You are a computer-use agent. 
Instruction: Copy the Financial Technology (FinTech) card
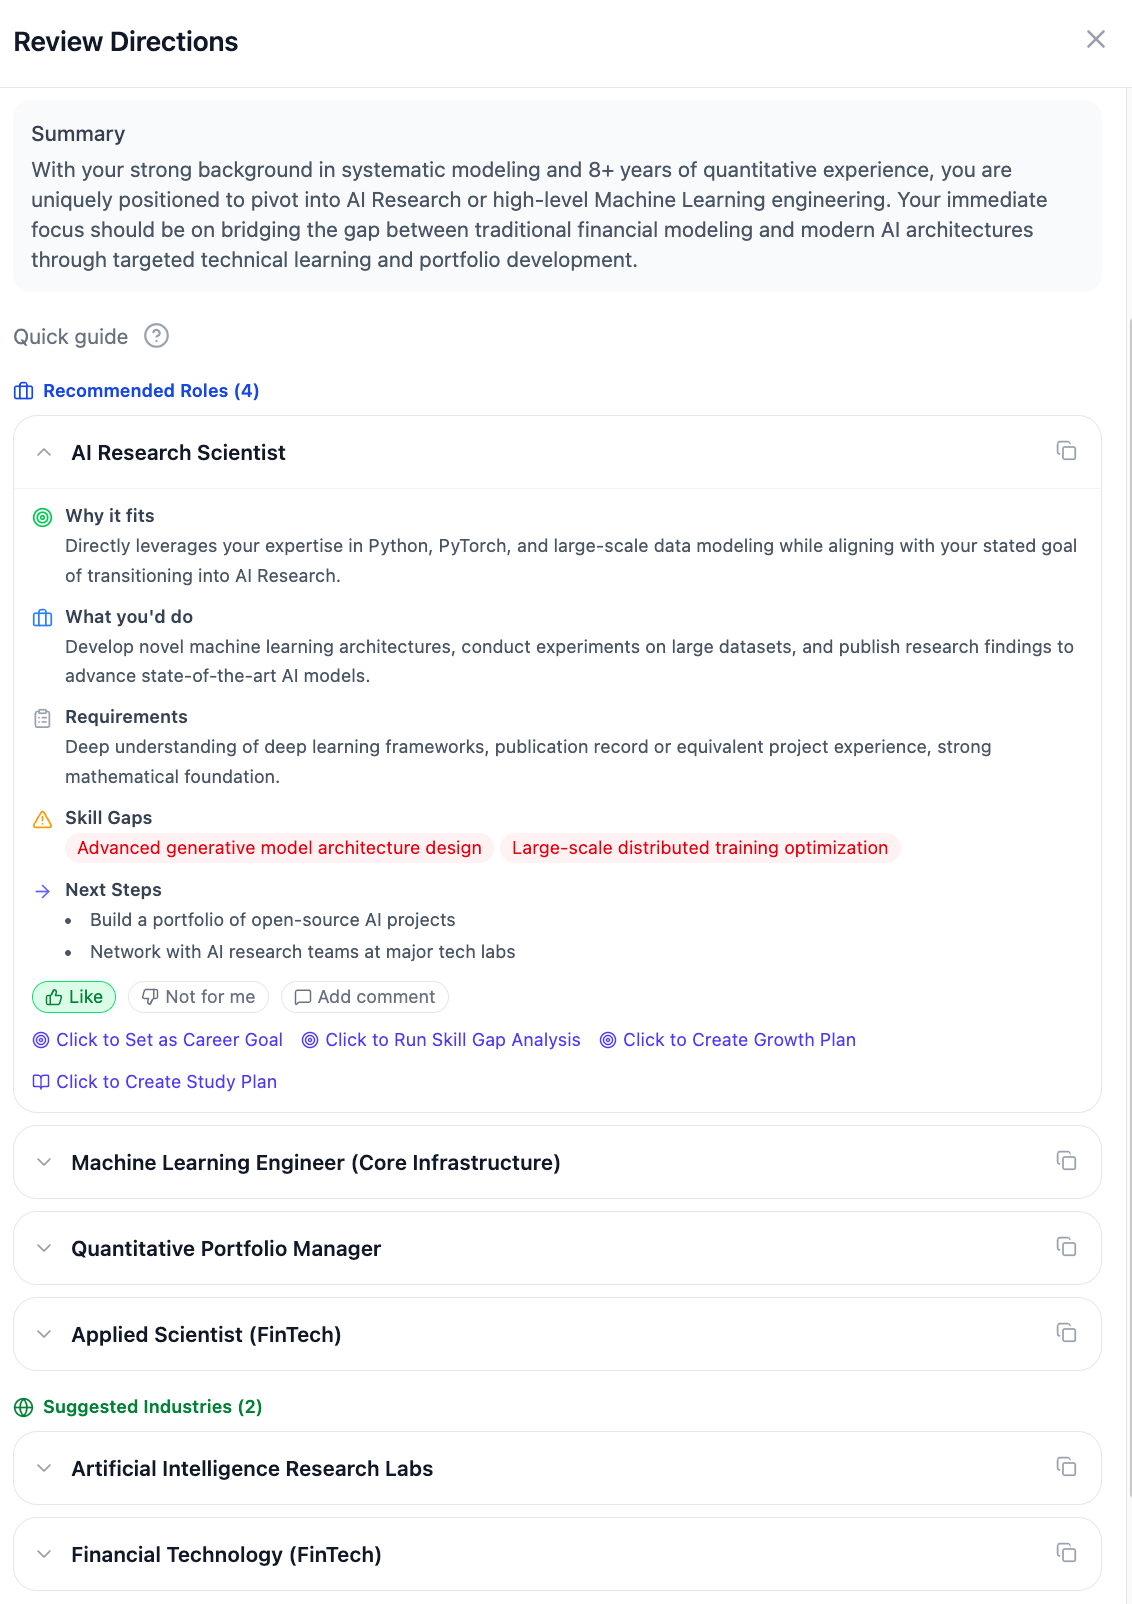[x=1066, y=1552]
